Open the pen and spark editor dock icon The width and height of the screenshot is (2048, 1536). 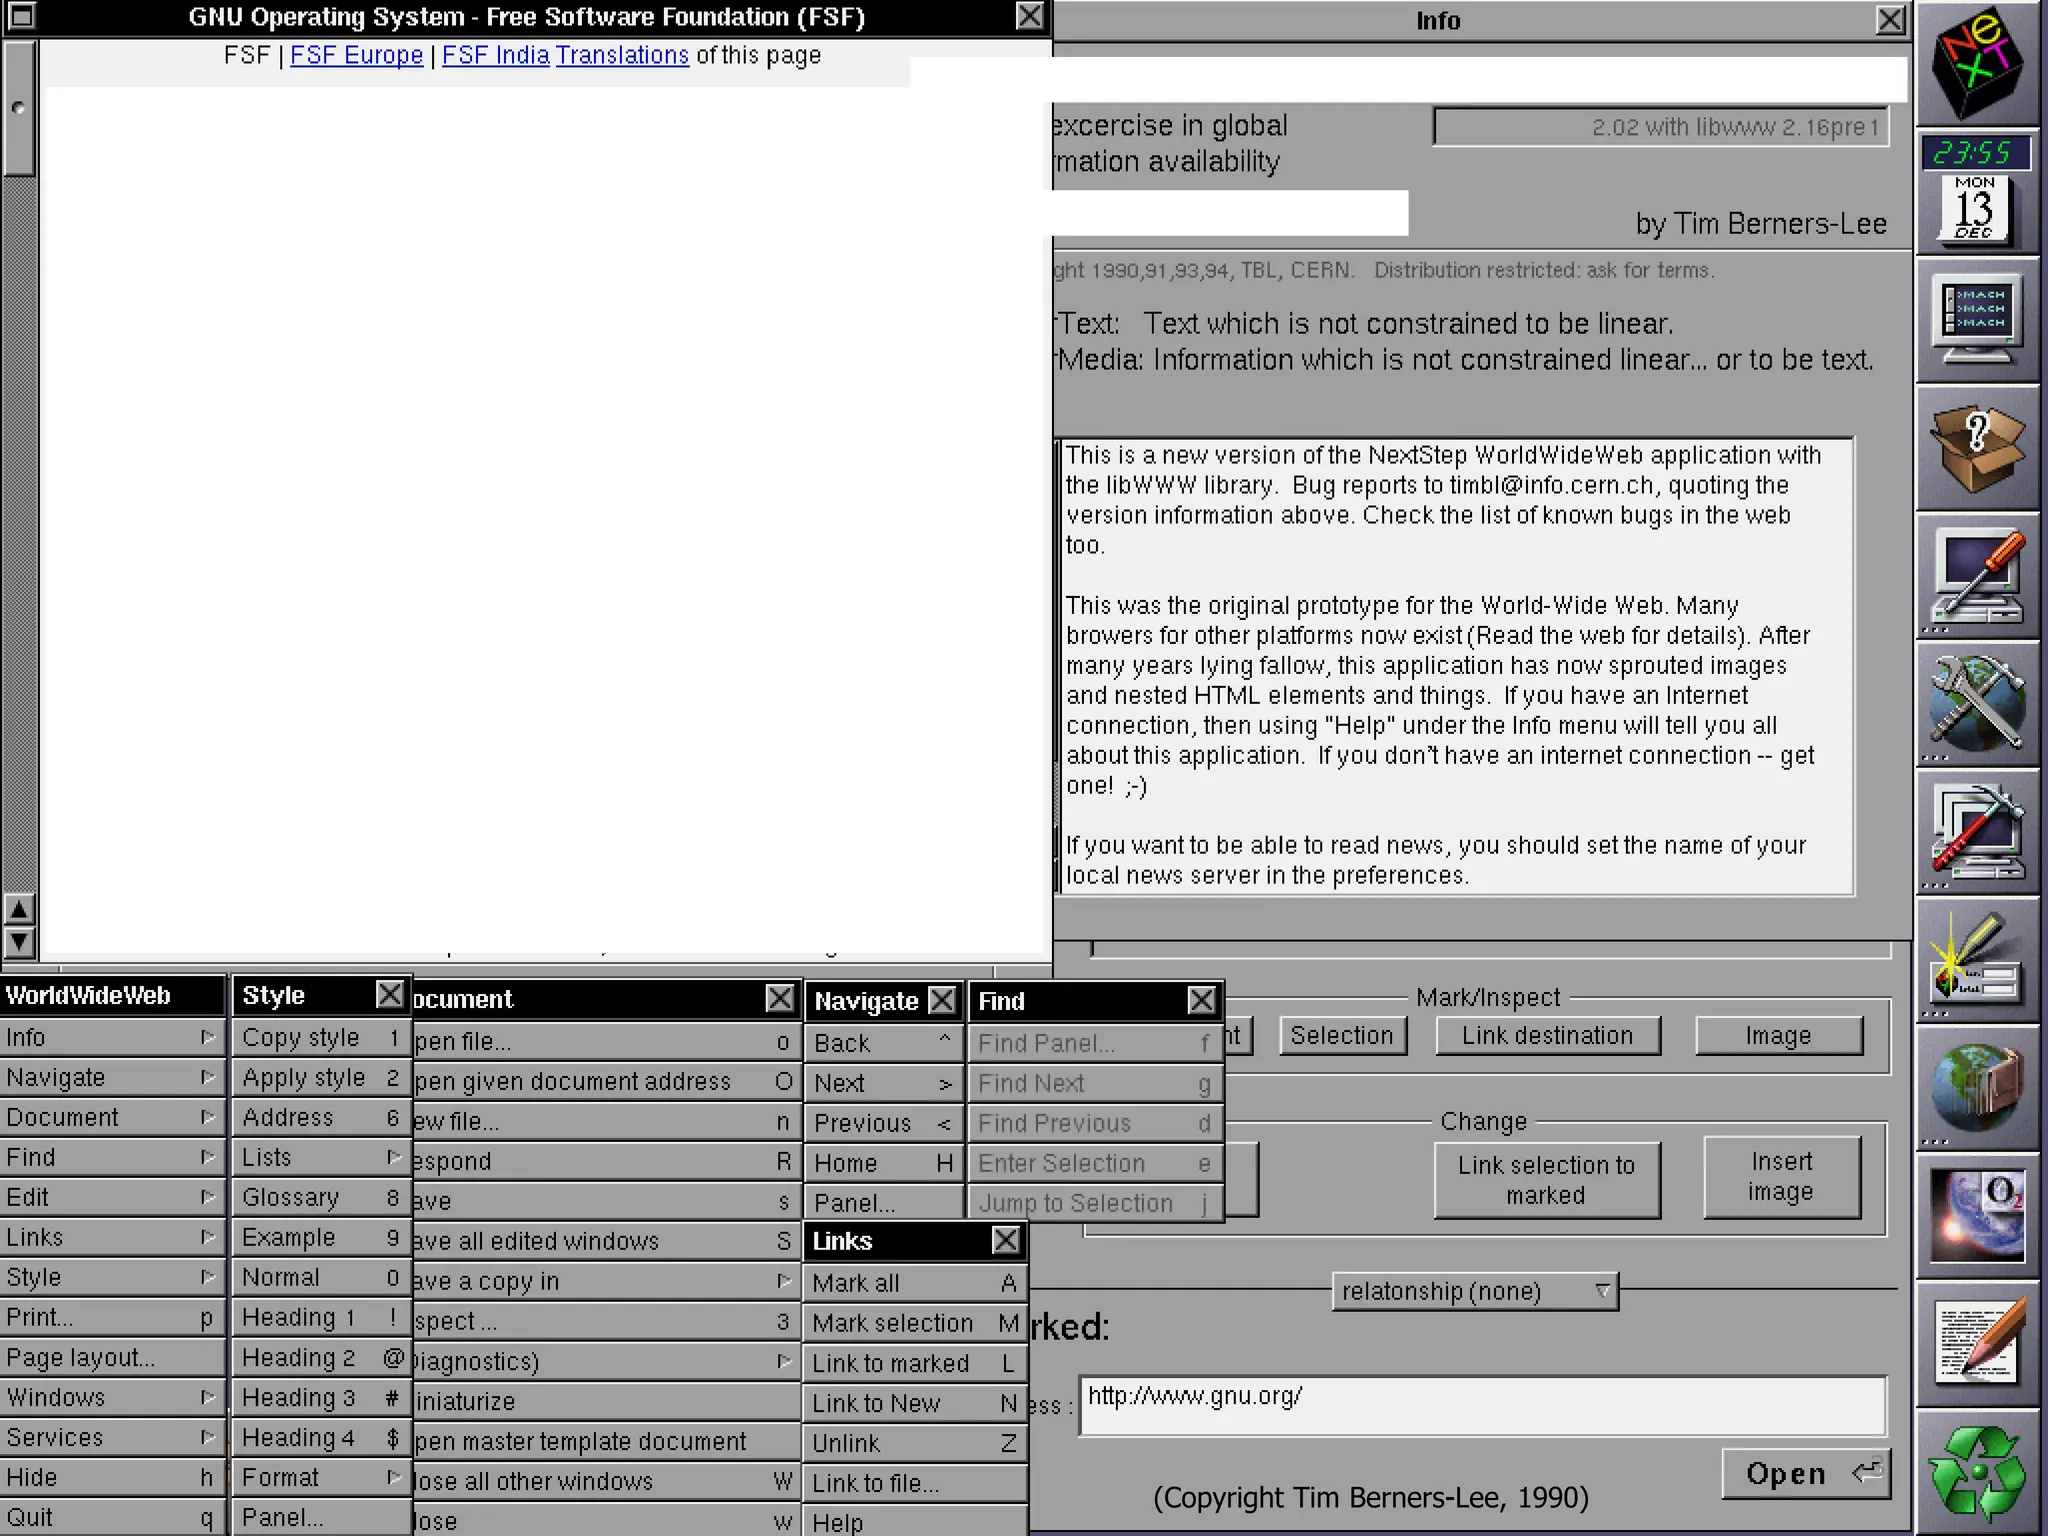[x=1977, y=960]
